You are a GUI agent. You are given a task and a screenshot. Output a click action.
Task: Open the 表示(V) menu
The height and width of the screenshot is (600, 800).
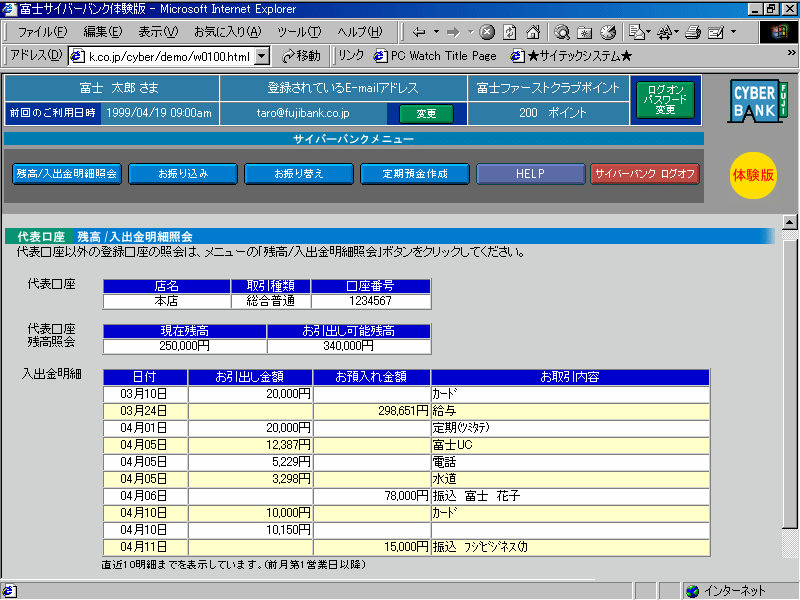158,32
